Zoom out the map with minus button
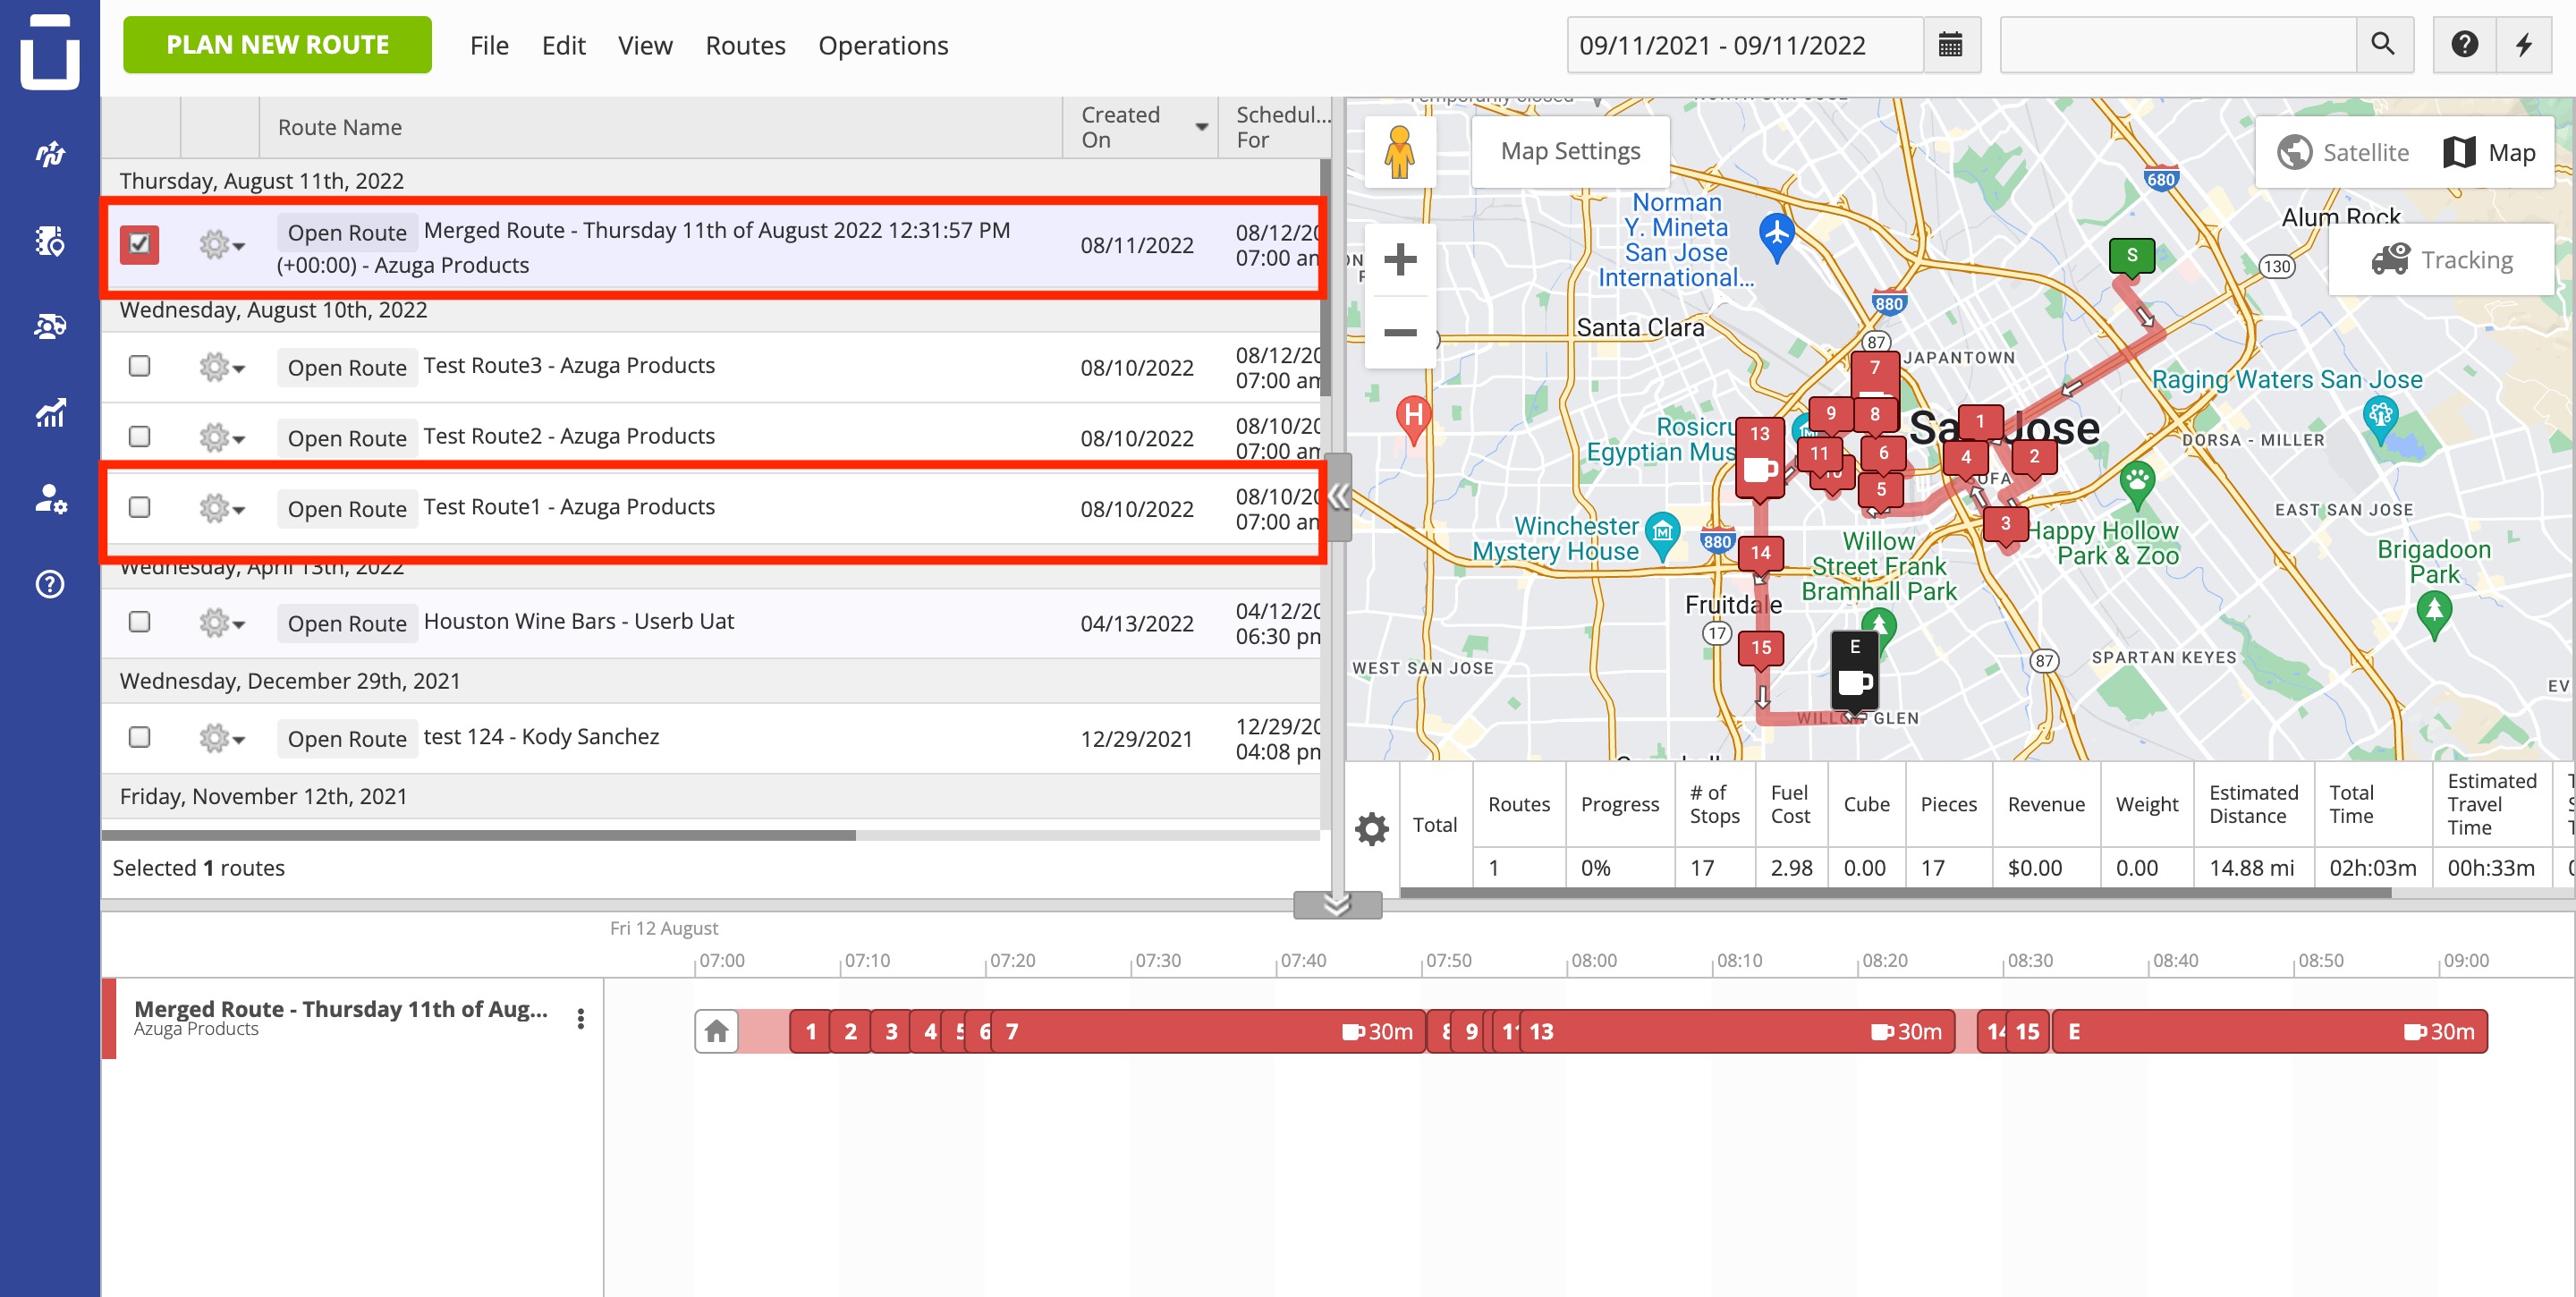This screenshot has height=1297, width=2576. pyautogui.click(x=1400, y=332)
